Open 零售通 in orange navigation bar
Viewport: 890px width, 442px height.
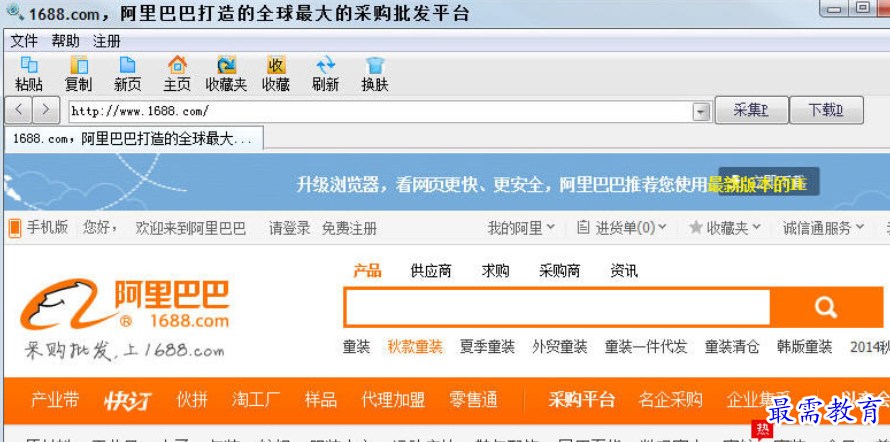[x=473, y=400]
